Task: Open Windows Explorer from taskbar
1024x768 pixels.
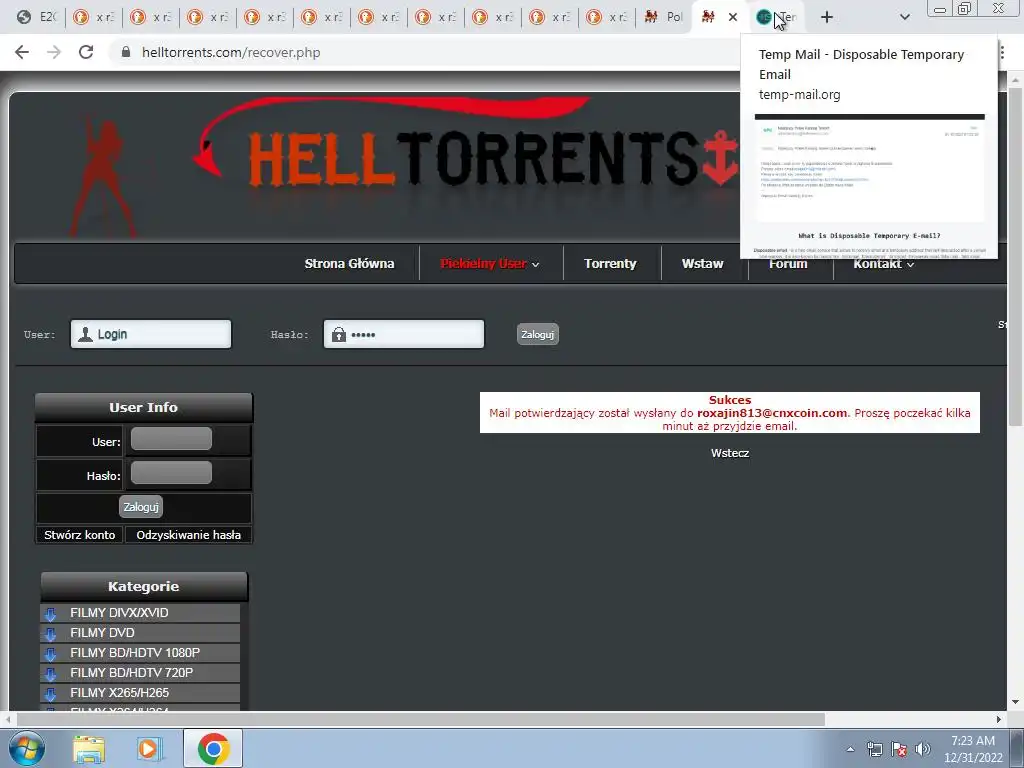Action: pyautogui.click(x=88, y=748)
